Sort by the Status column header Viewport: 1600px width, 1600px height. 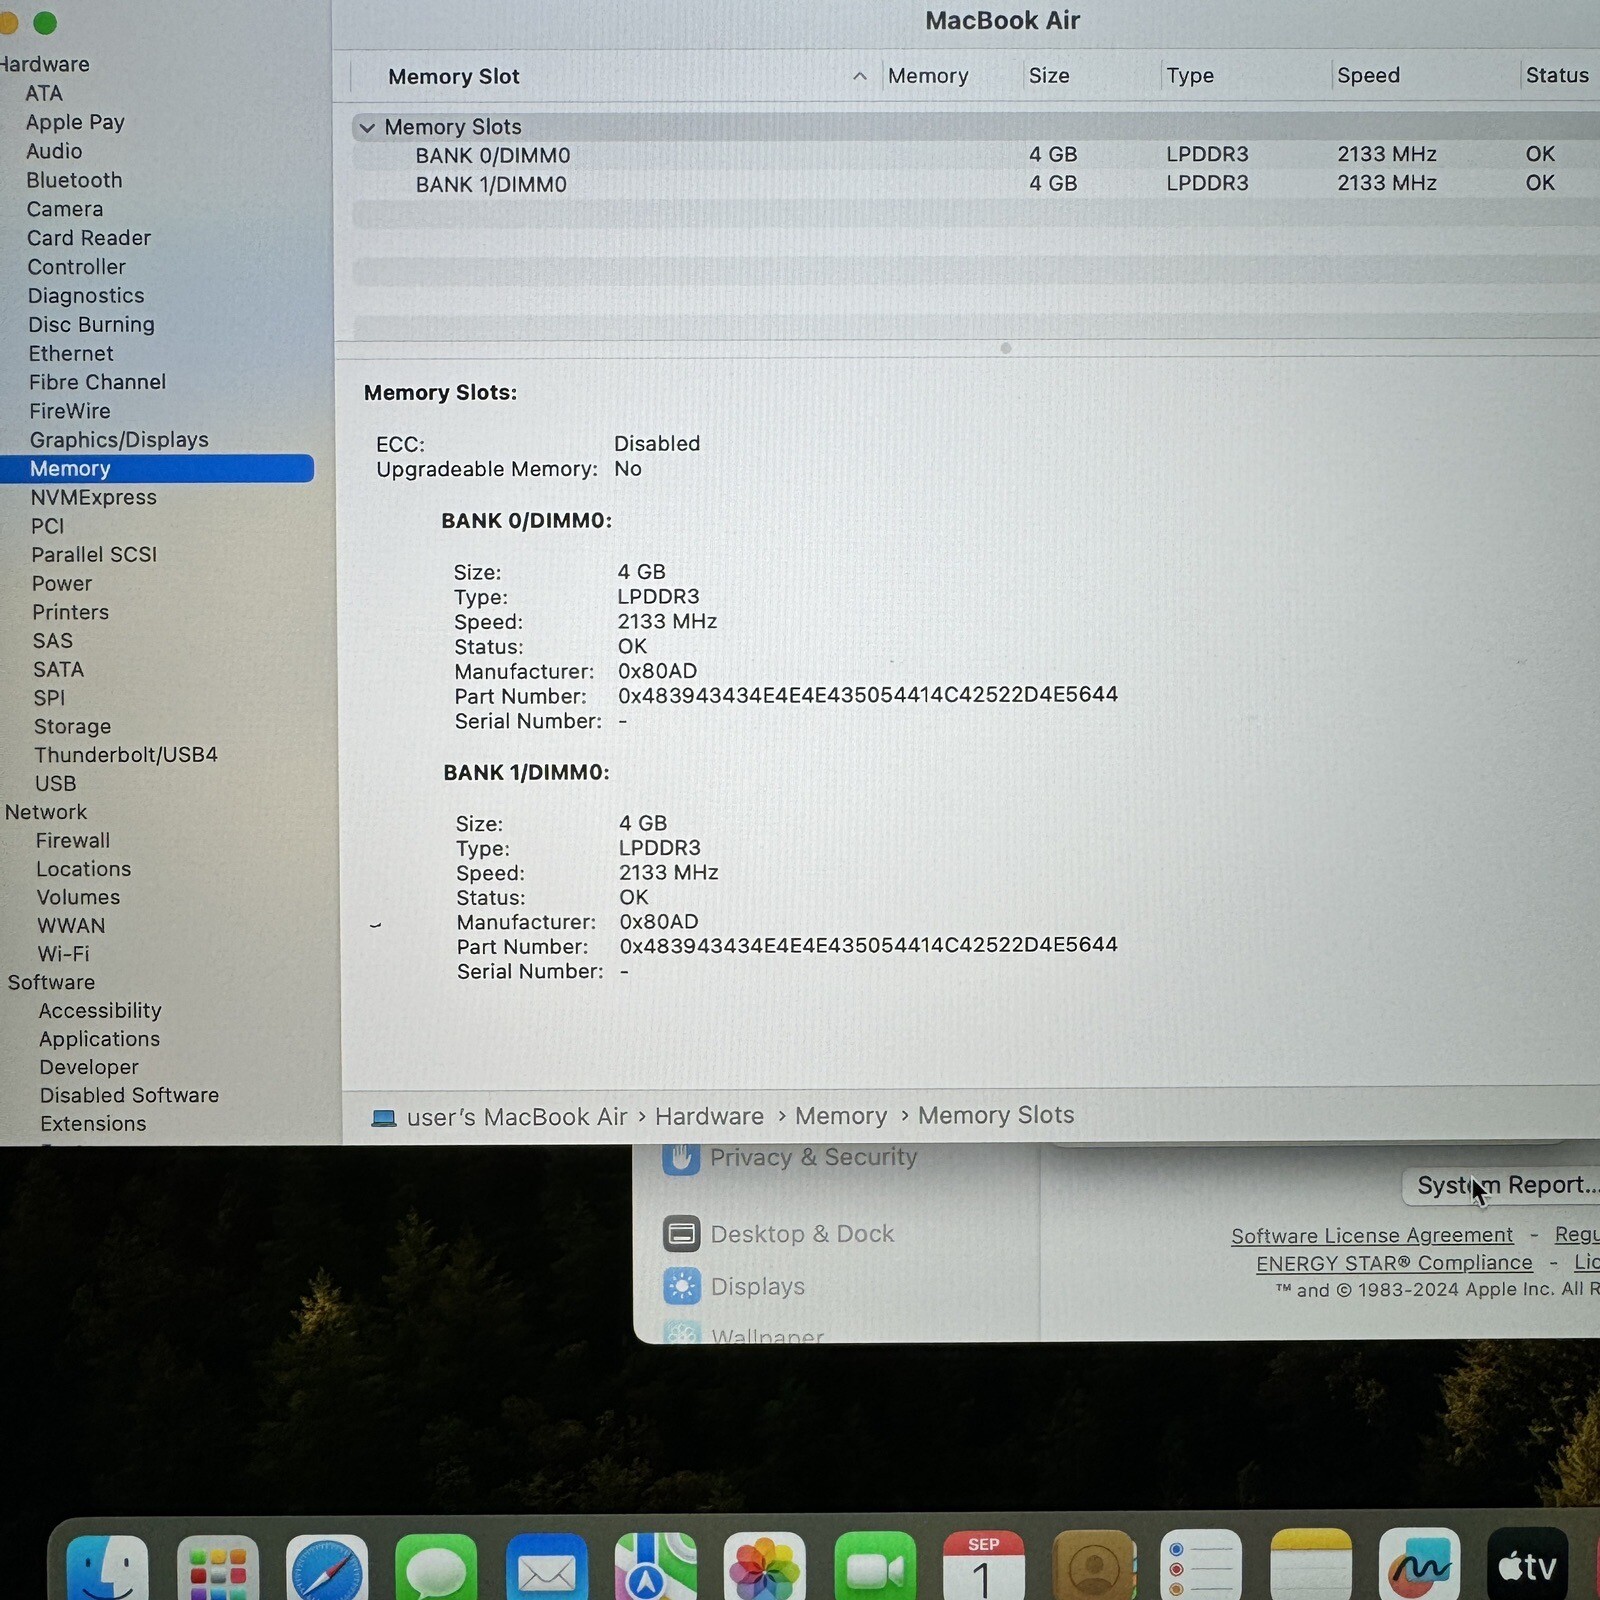pos(1557,75)
